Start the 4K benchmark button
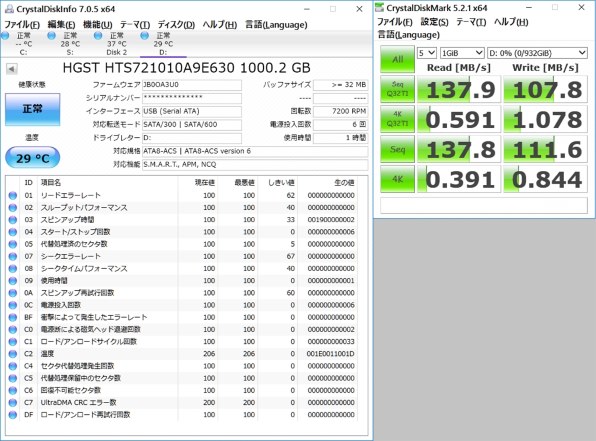The image size is (596, 441). click(397, 179)
